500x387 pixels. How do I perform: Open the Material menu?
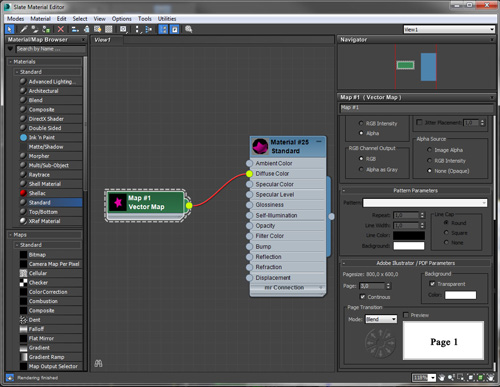click(x=40, y=19)
